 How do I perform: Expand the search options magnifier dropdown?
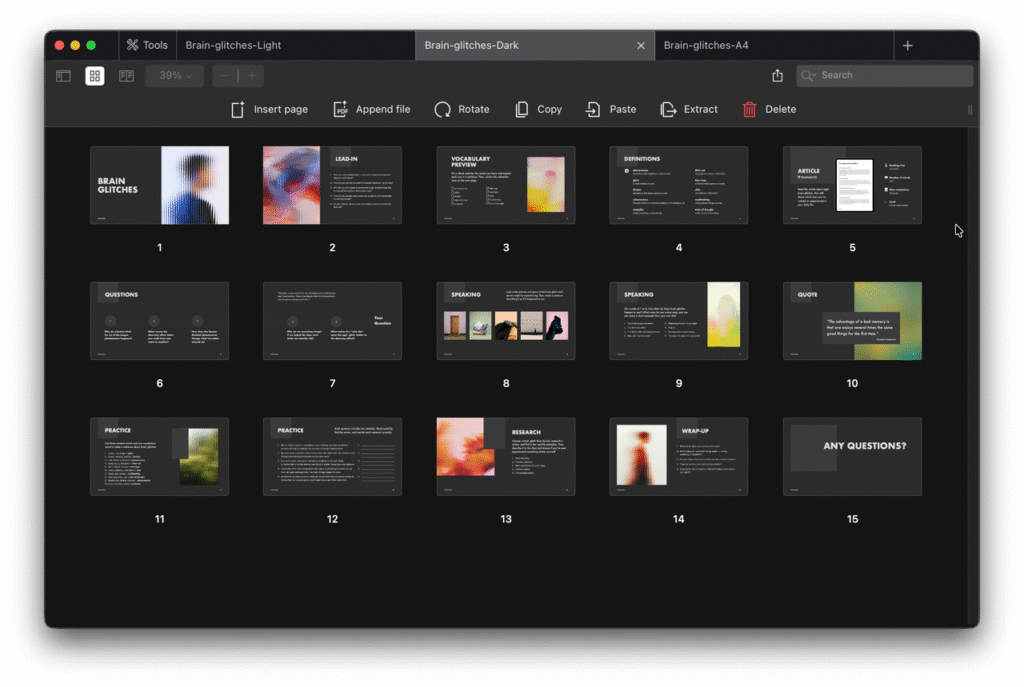(810, 76)
